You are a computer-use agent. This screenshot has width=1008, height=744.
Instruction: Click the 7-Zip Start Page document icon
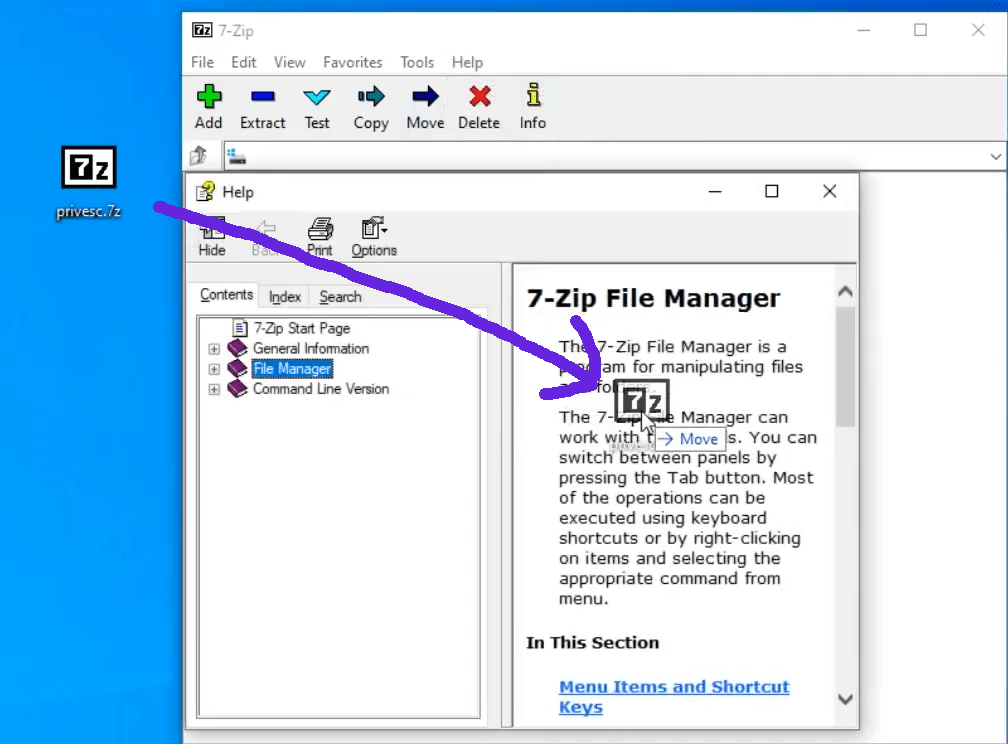pyautogui.click(x=240, y=328)
